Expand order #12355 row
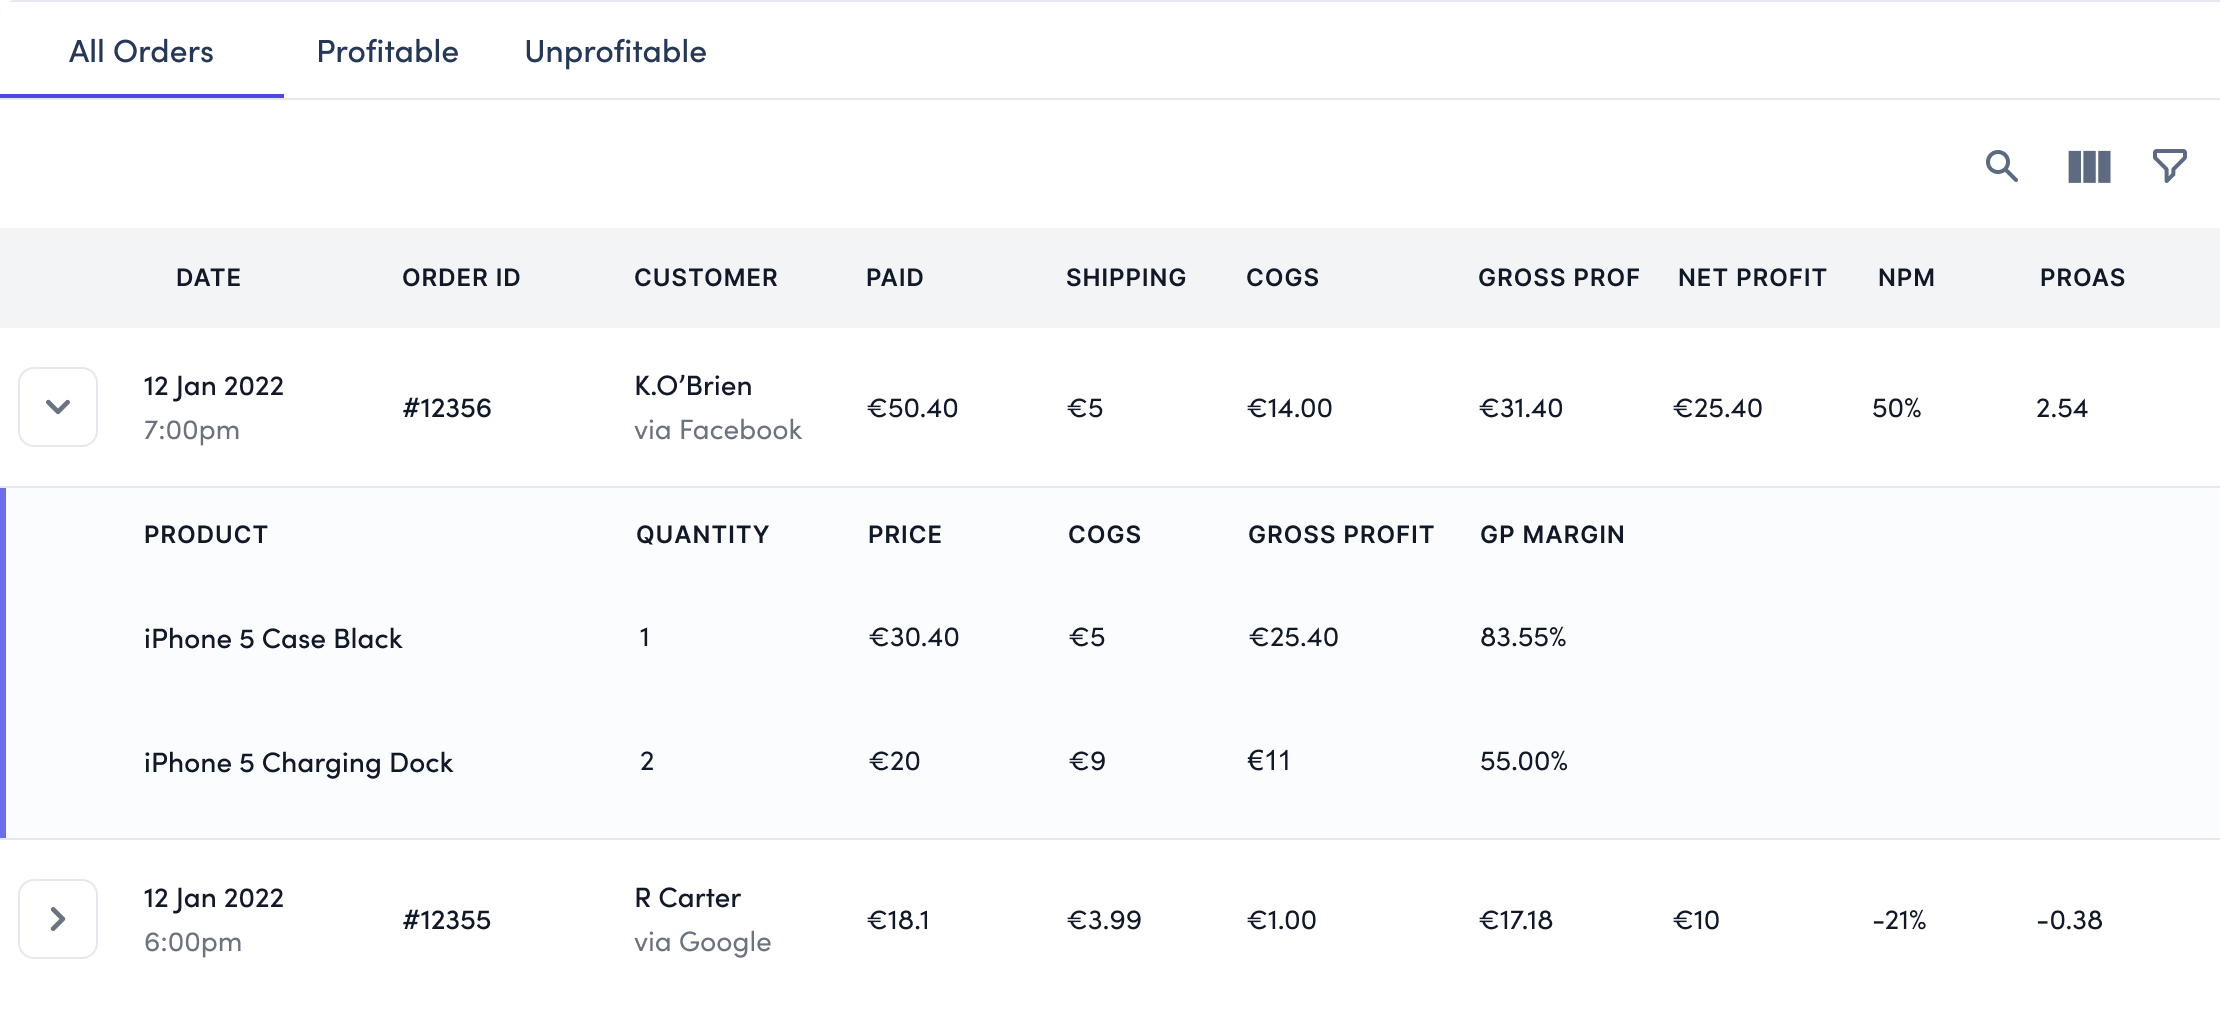 58,919
